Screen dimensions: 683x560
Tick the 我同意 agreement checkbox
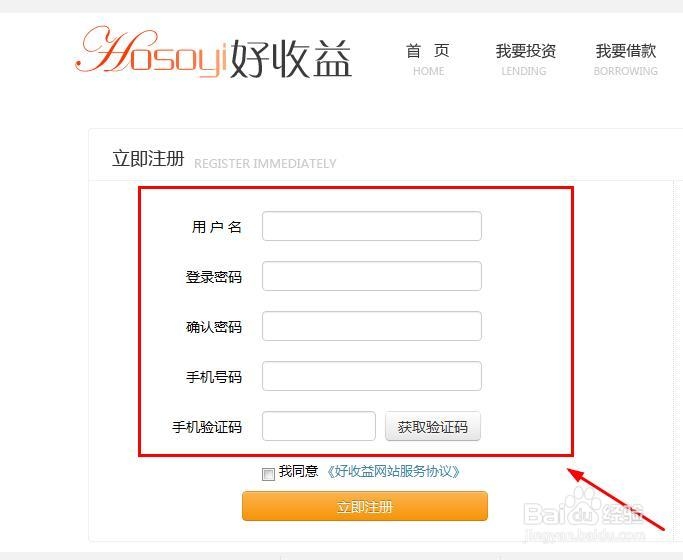[268, 473]
